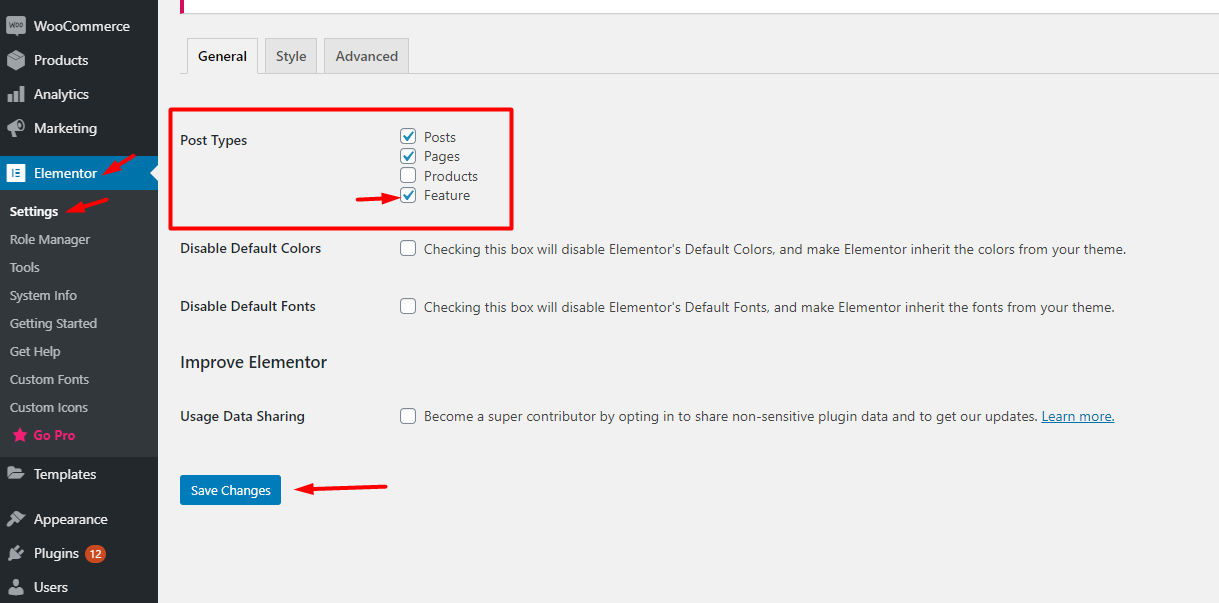Open the Tools submenu item
Image resolution: width=1219 pixels, height=603 pixels.
[x=25, y=267]
